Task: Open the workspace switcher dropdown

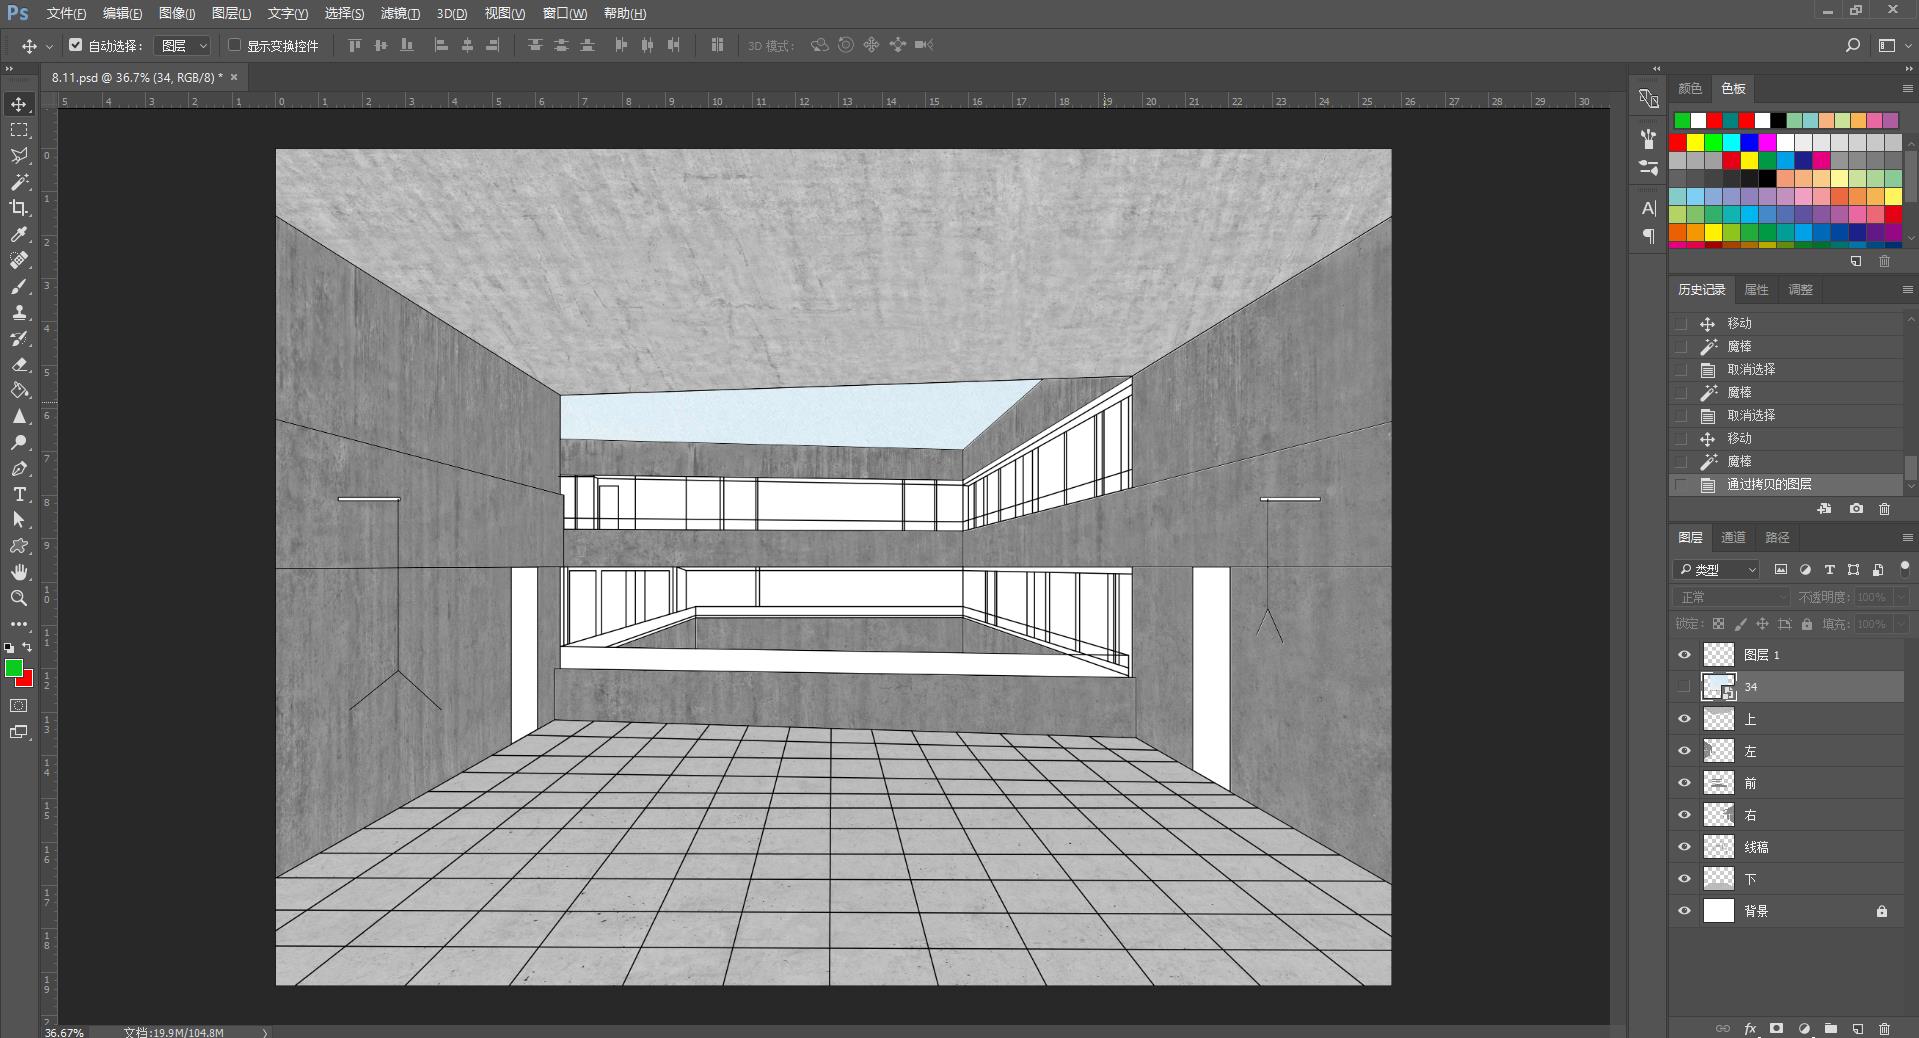Action: [1891, 45]
